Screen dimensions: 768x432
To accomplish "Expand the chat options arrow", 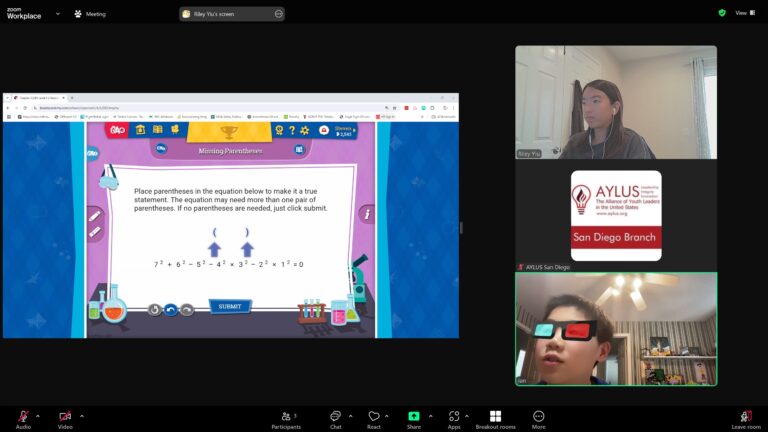I will click(351, 416).
